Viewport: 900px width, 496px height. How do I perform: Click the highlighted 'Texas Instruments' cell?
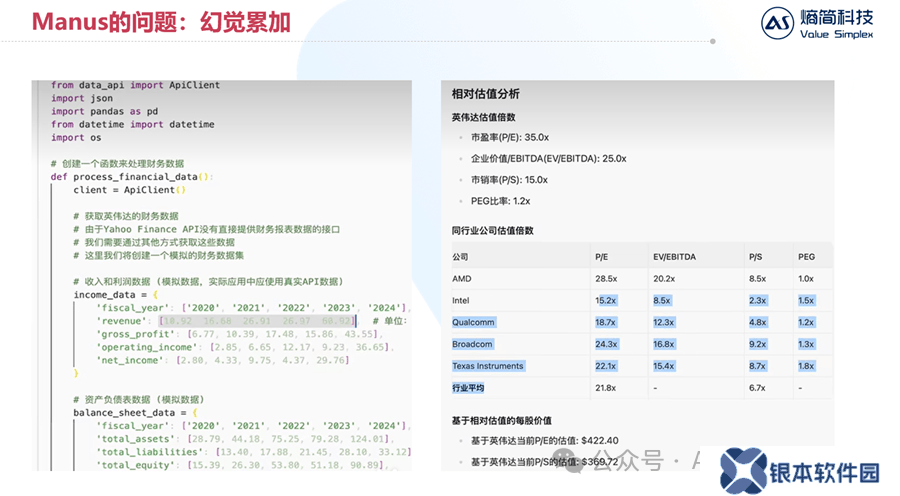pyautogui.click(x=487, y=366)
